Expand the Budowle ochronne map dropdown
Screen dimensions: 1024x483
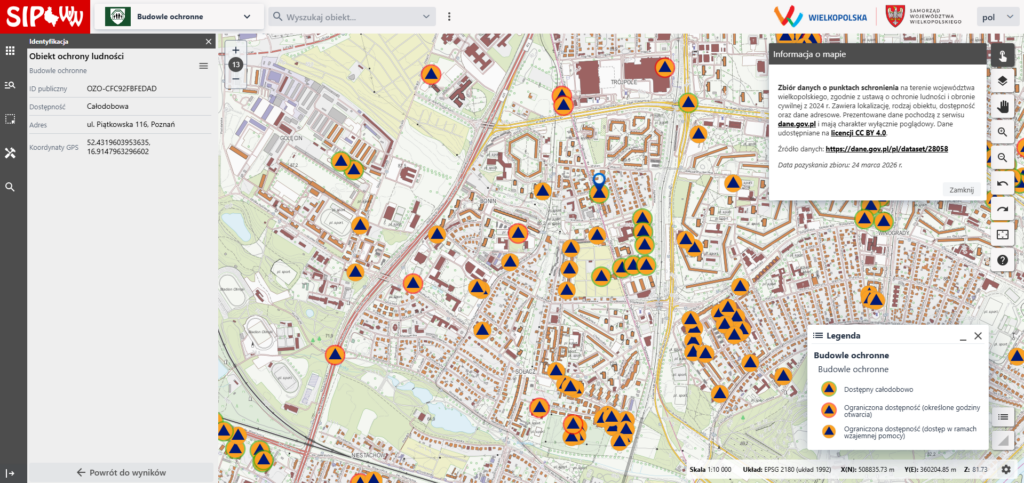(x=247, y=17)
